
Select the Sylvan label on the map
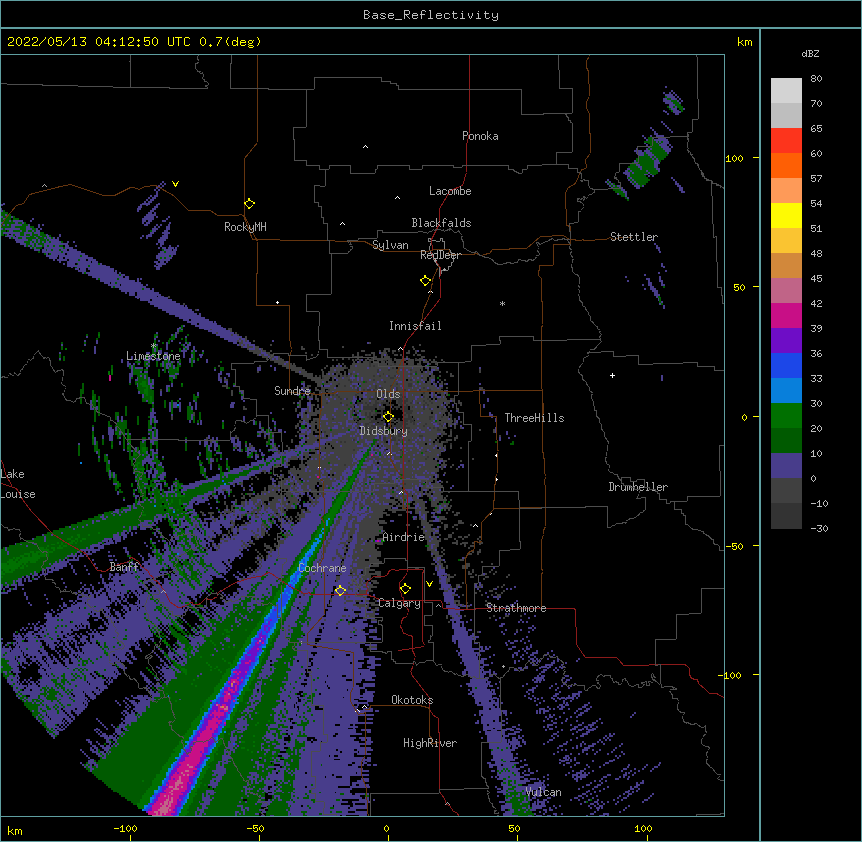coord(390,245)
